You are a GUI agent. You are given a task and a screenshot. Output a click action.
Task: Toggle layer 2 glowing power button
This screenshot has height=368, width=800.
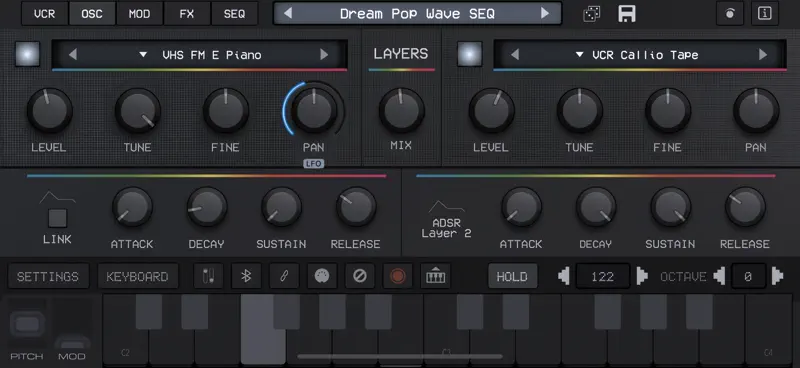[x=469, y=54]
